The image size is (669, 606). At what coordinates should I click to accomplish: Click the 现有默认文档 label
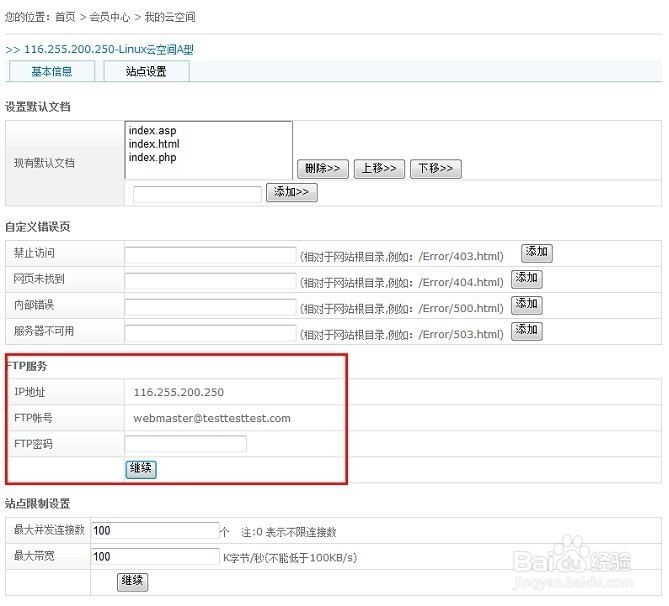44,163
